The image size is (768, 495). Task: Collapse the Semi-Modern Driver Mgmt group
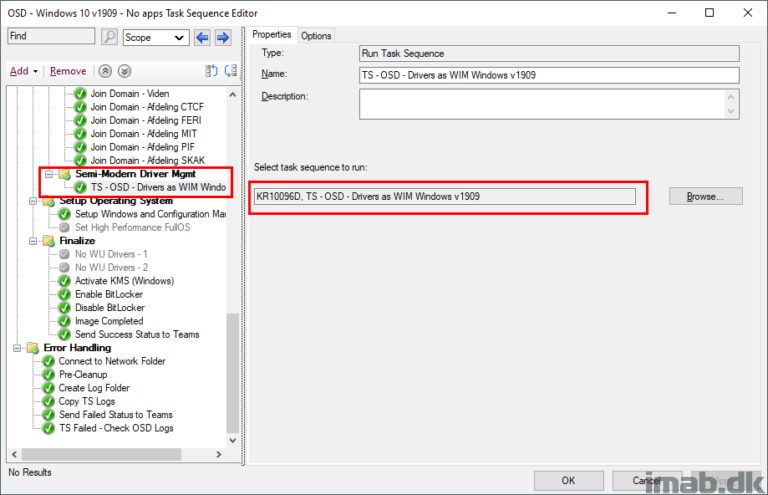coord(48,174)
